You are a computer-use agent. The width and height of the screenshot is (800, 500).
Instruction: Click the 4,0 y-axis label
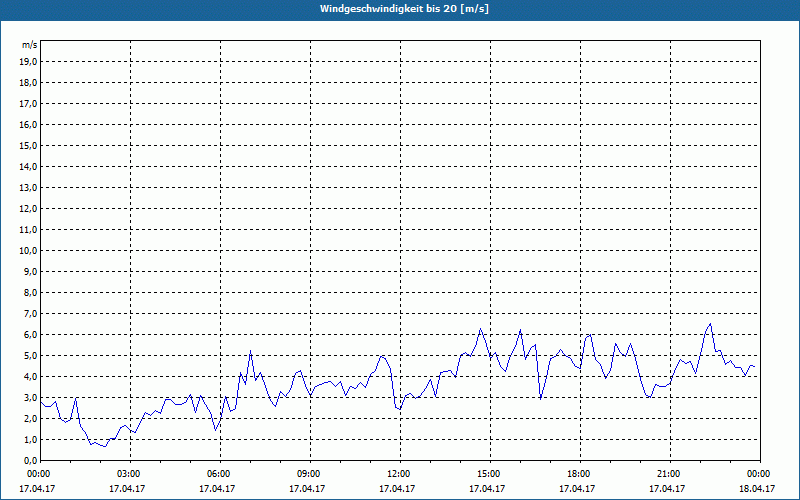[31, 377]
